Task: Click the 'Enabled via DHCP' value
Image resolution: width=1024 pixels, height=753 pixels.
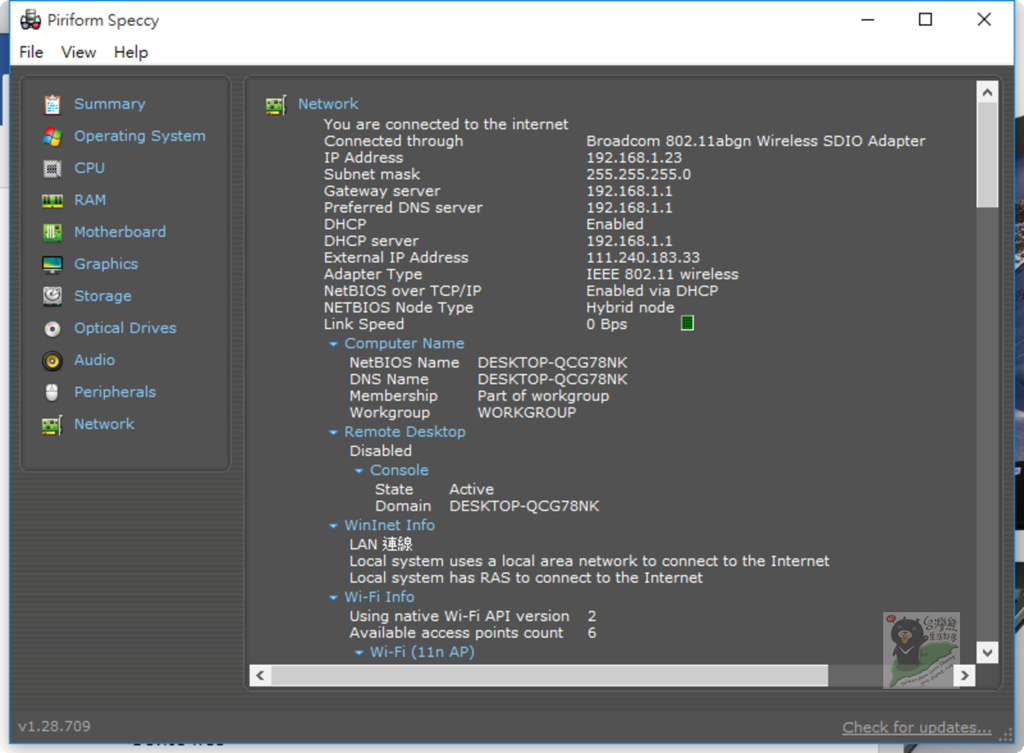Action: [x=652, y=291]
